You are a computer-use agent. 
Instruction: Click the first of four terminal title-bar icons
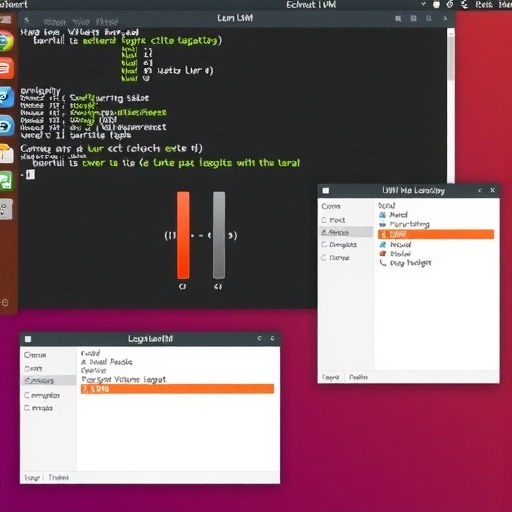pos(398,19)
